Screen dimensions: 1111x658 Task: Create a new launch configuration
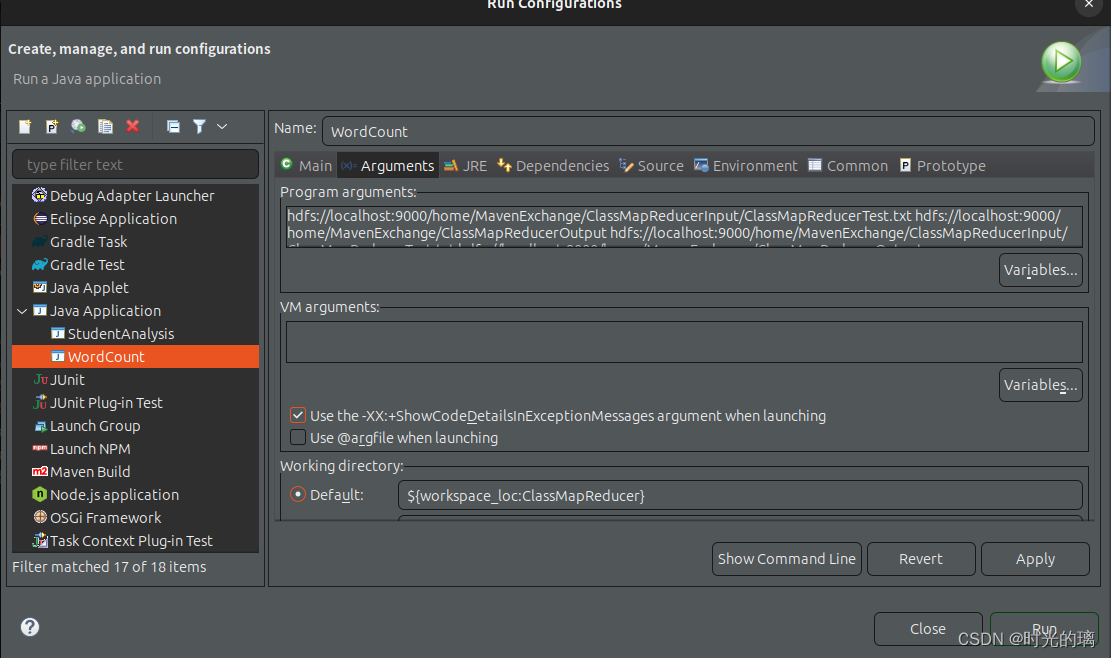[x=25, y=126]
